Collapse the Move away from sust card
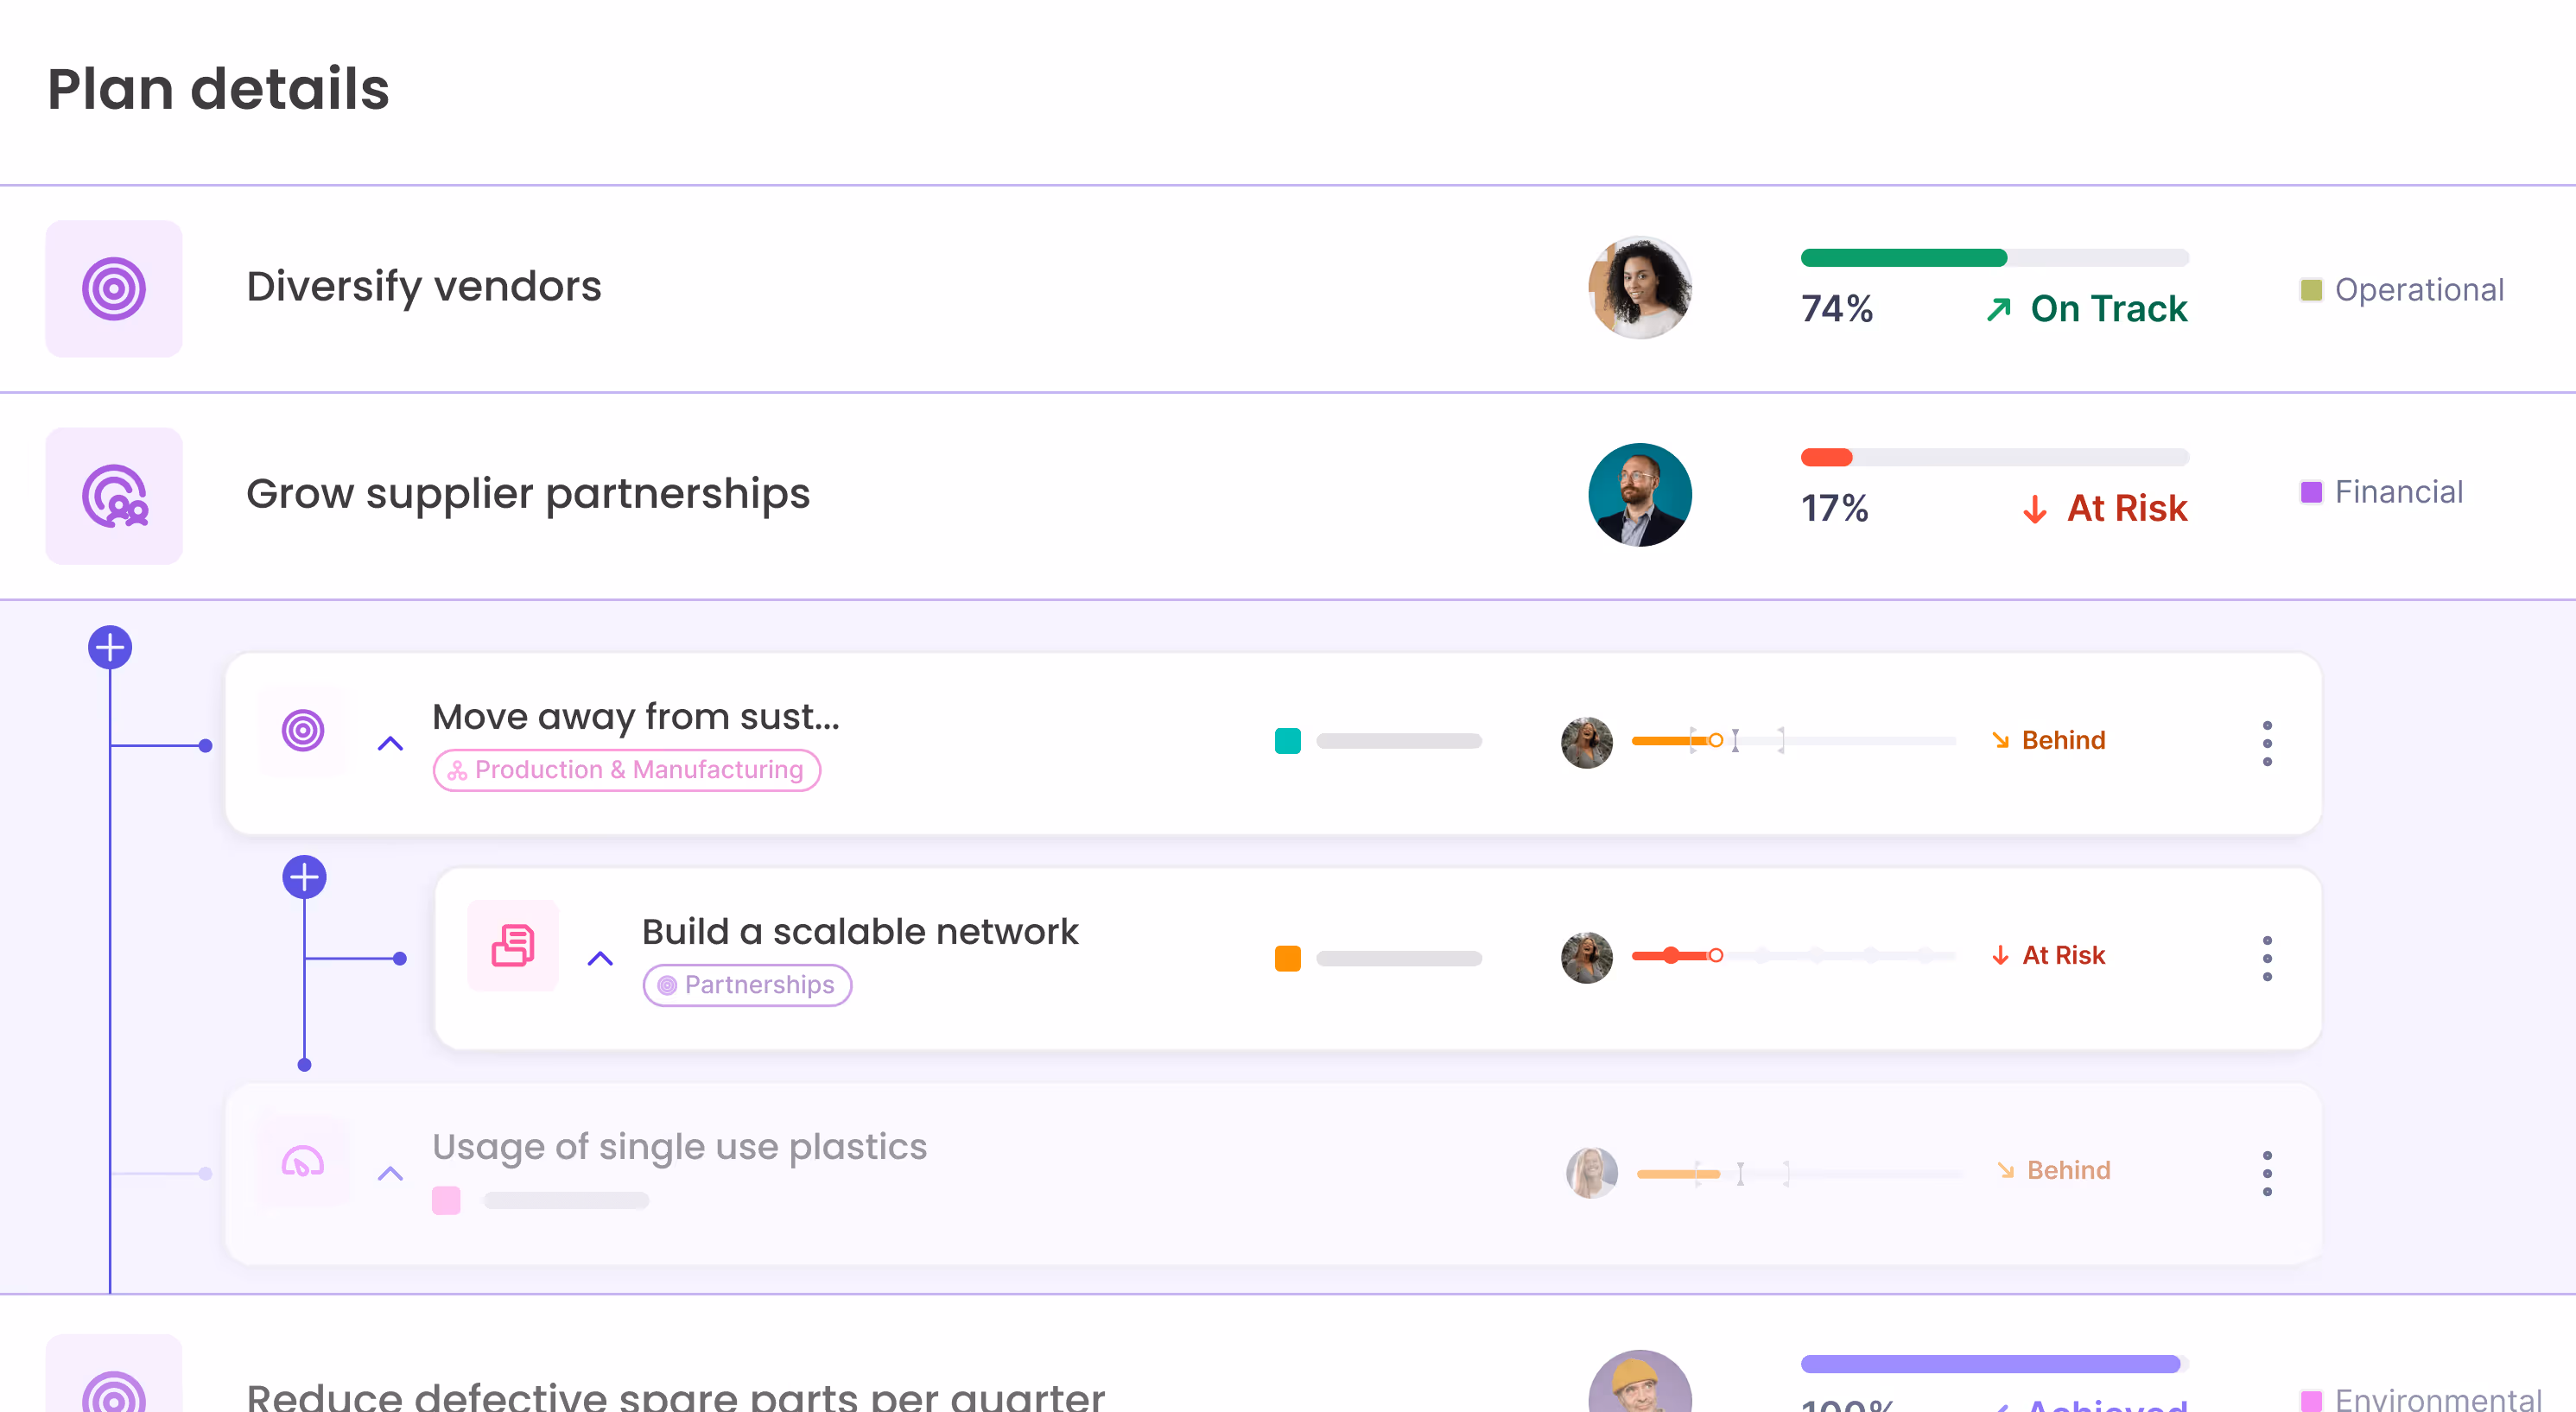This screenshot has width=2576, height=1412. 390,744
